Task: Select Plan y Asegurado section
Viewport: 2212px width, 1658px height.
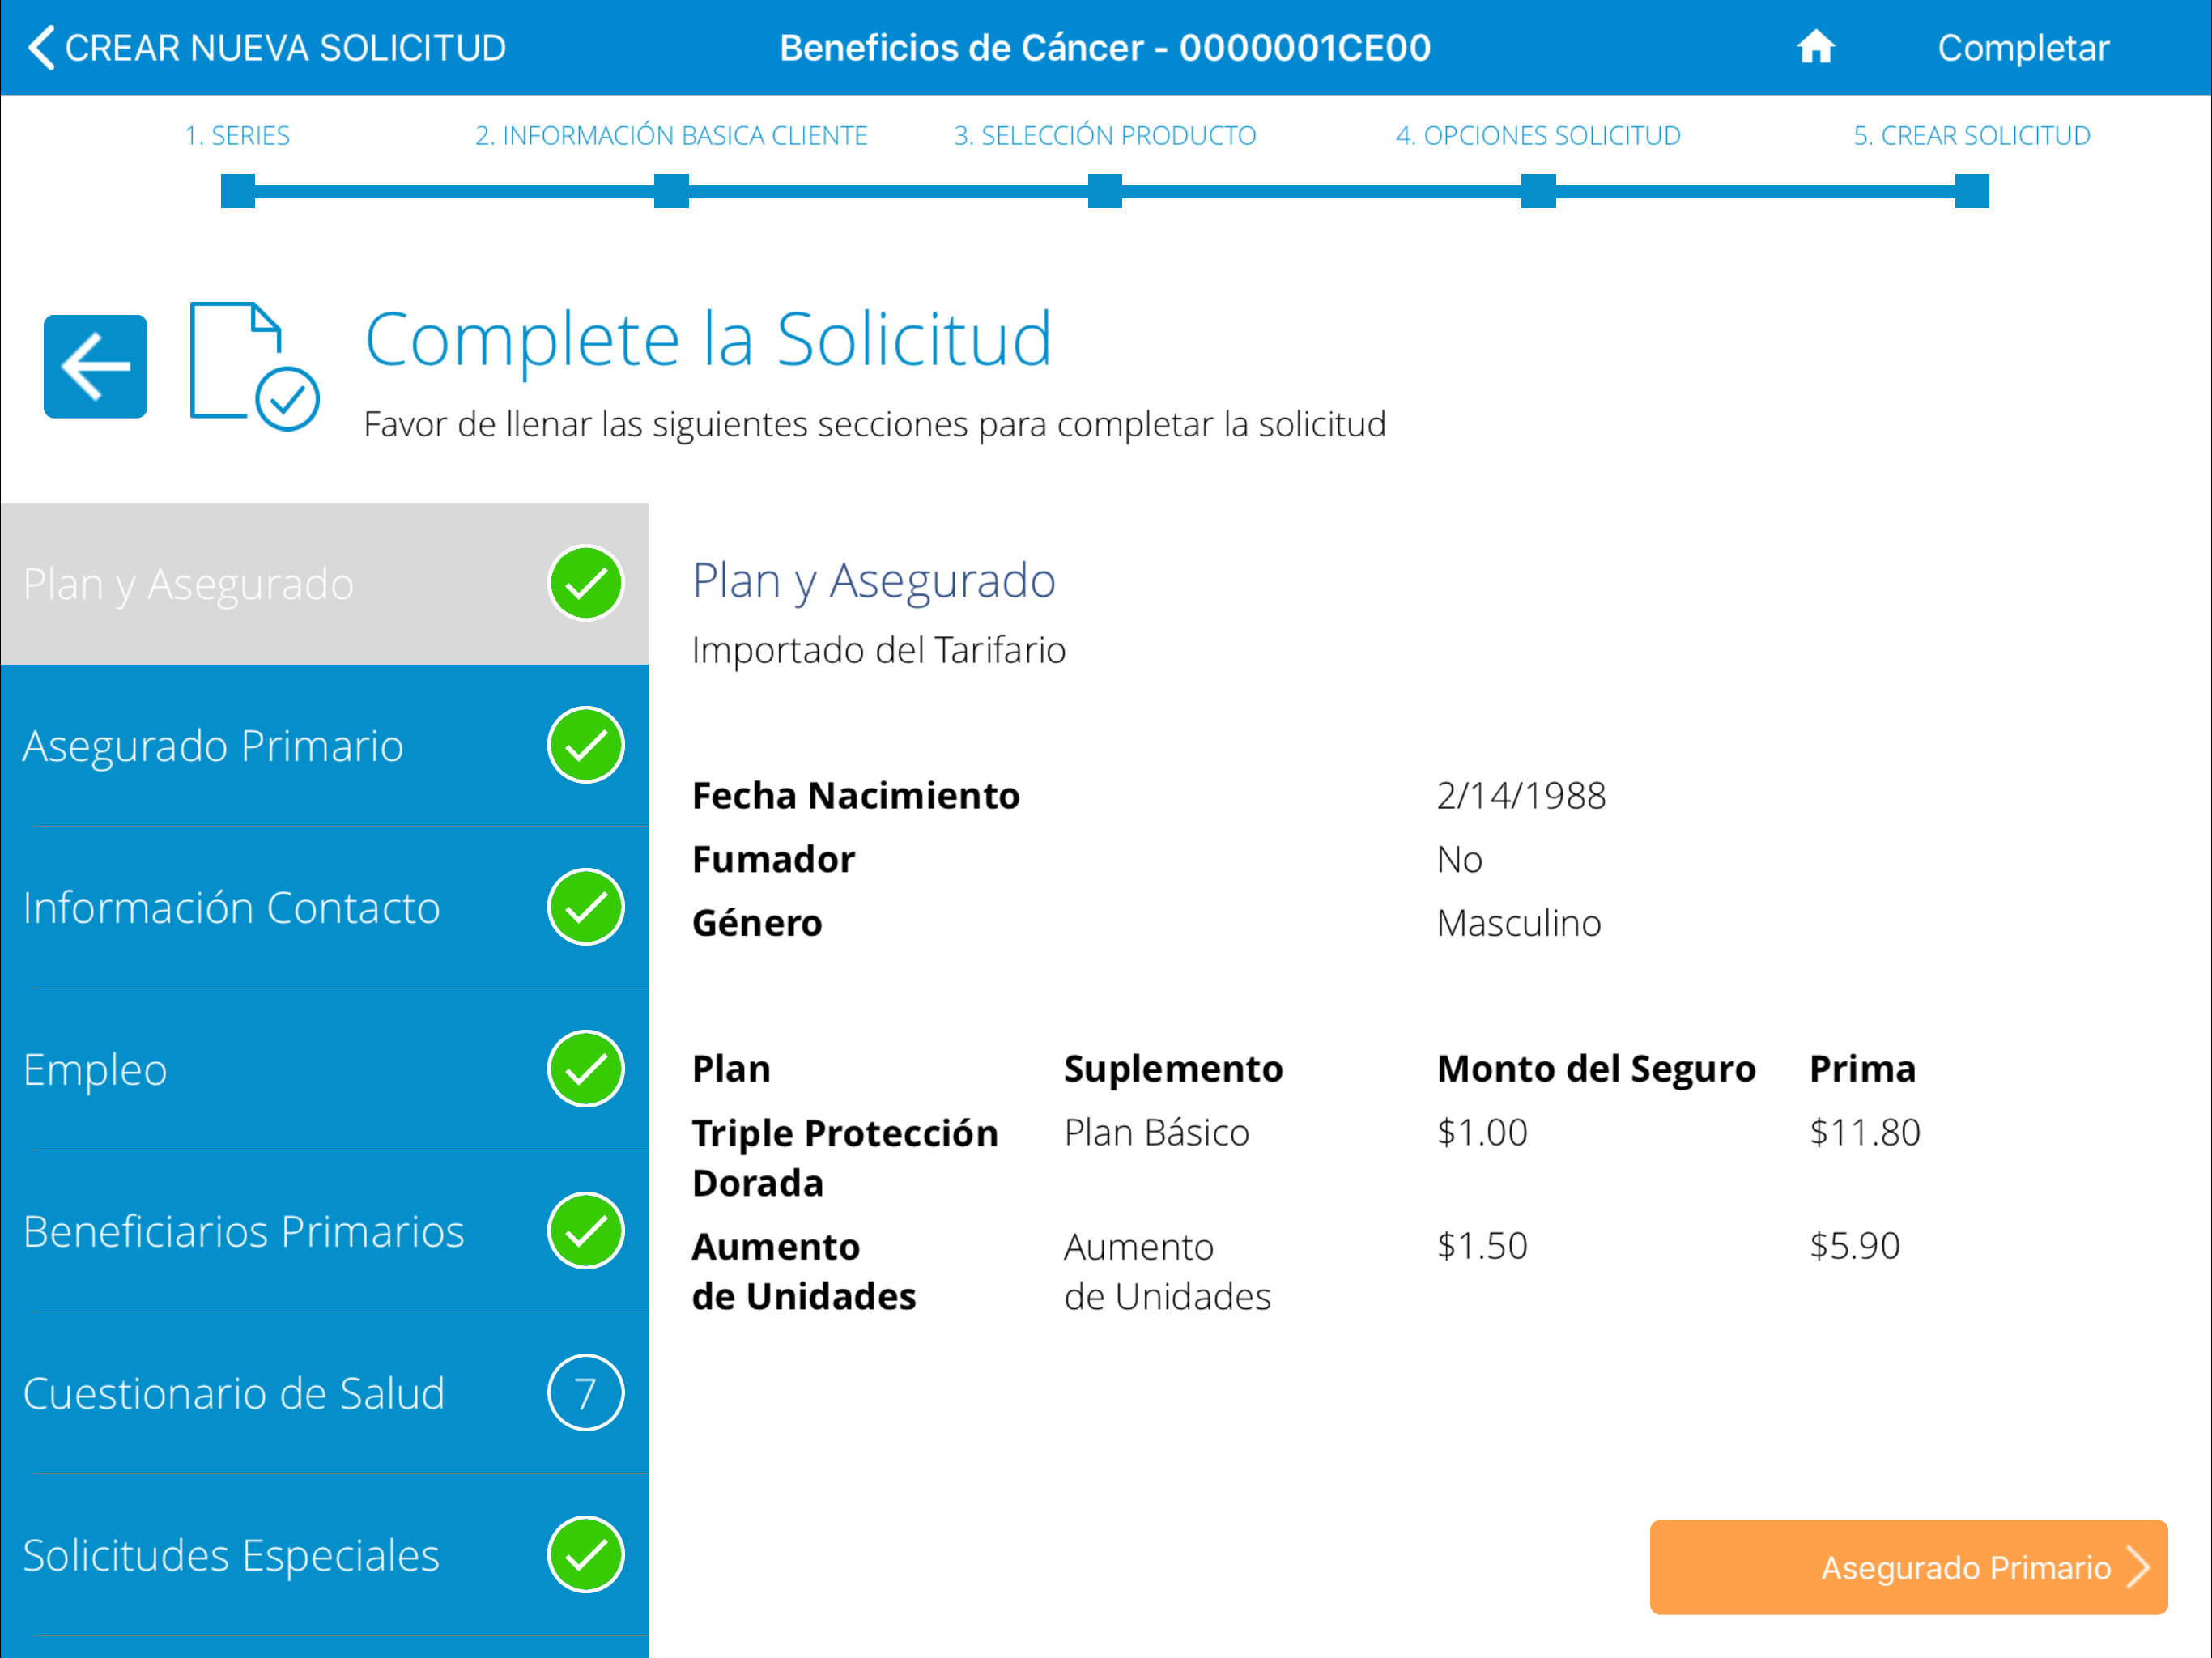Action: click(x=324, y=583)
